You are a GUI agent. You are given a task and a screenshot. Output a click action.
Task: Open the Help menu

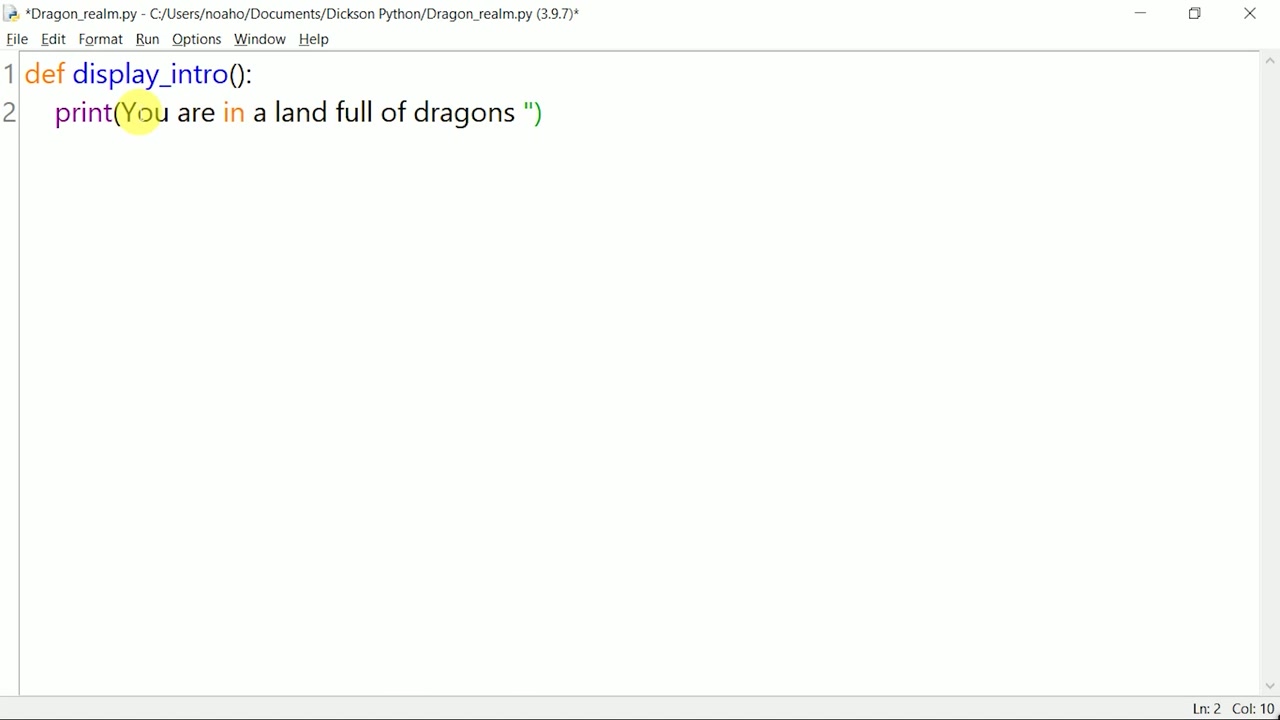pos(313,39)
